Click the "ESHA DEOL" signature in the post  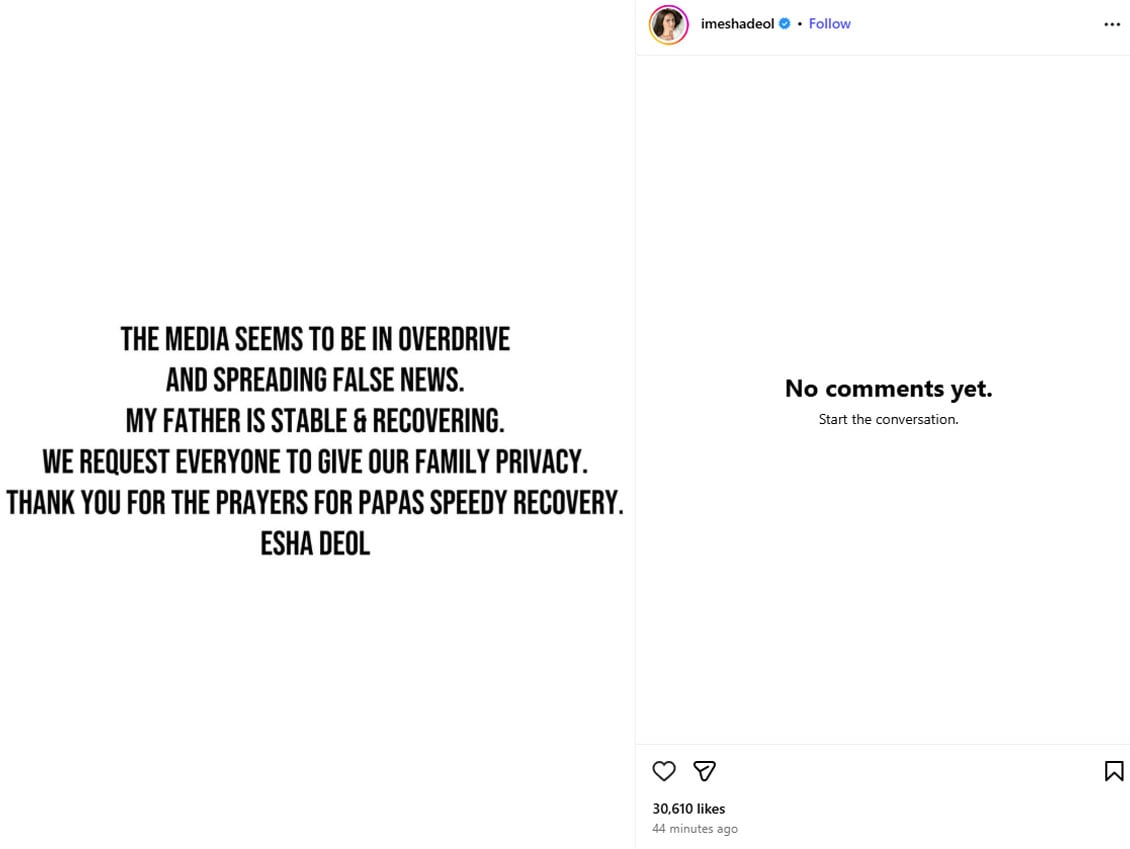[x=315, y=543]
